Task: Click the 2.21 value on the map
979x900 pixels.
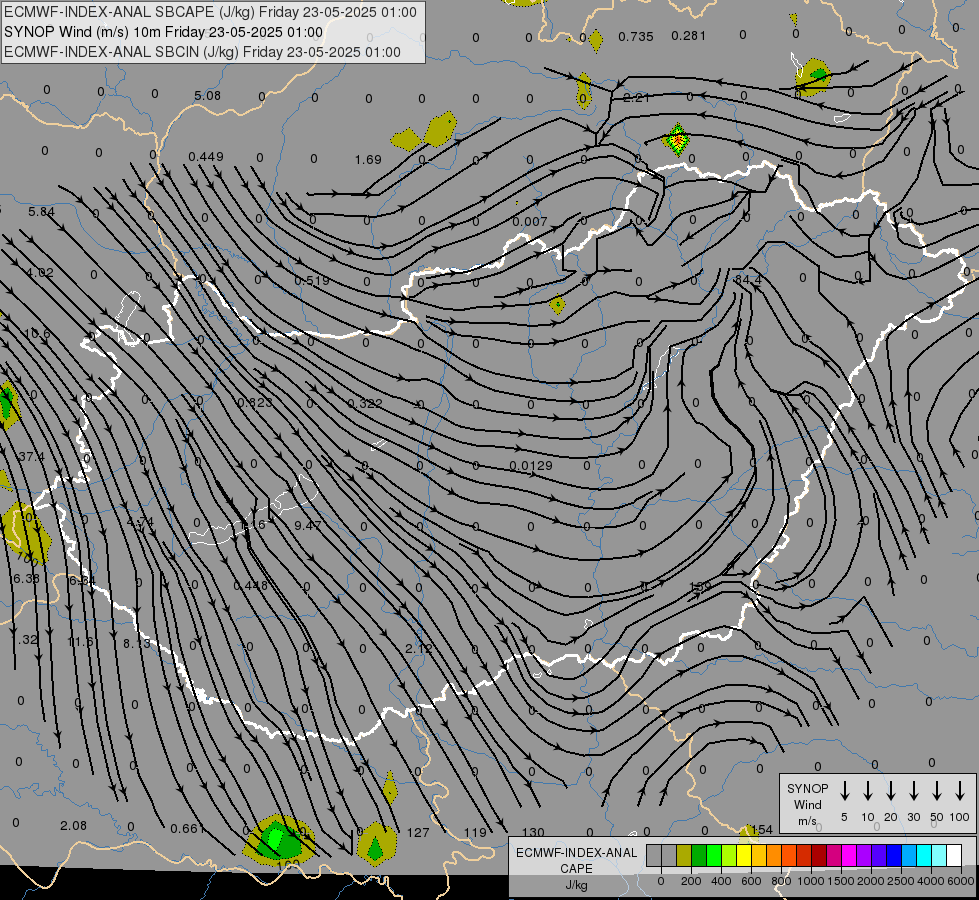Action: pyautogui.click(x=636, y=97)
